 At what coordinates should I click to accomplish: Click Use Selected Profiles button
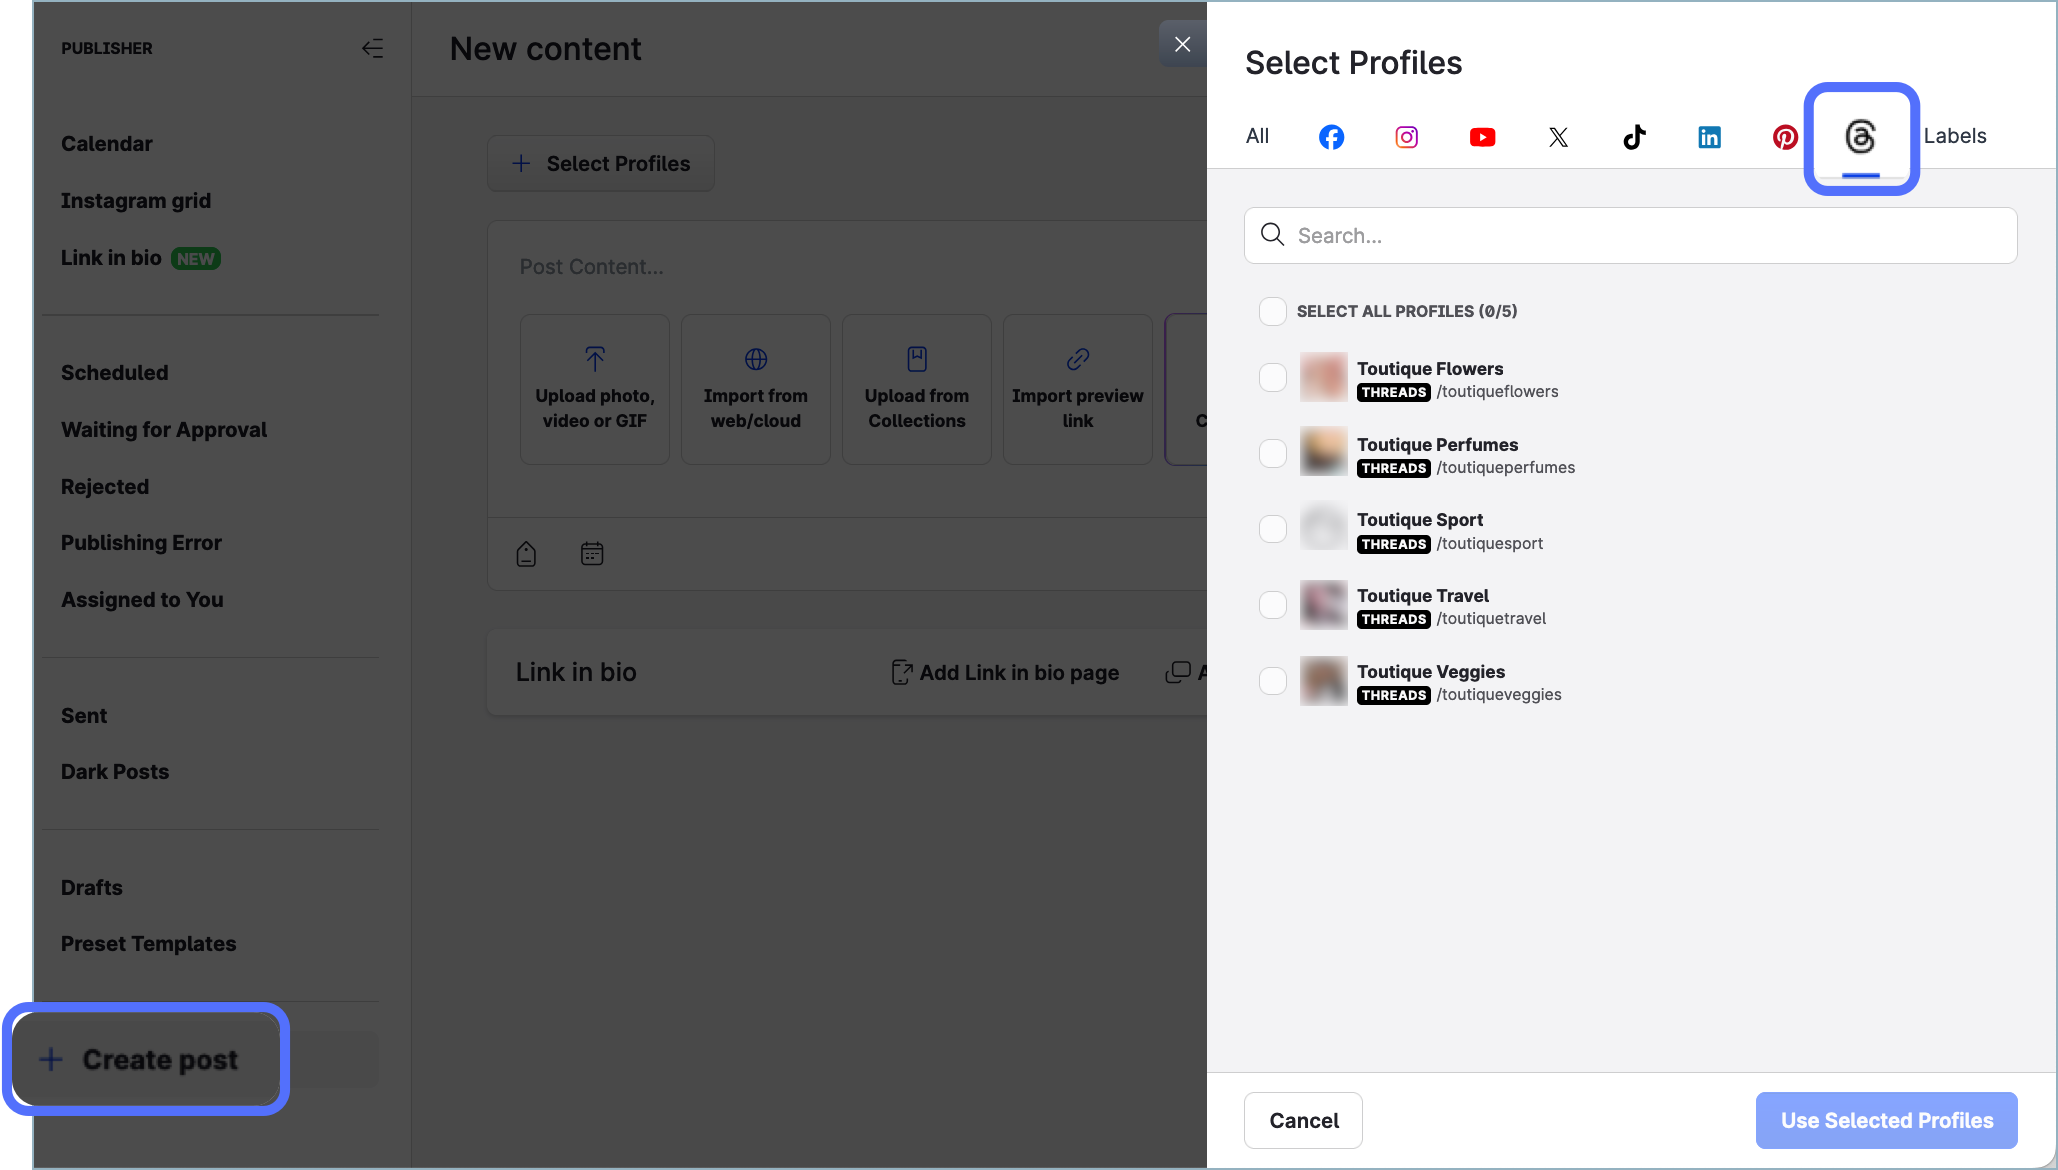coord(1886,1120)
